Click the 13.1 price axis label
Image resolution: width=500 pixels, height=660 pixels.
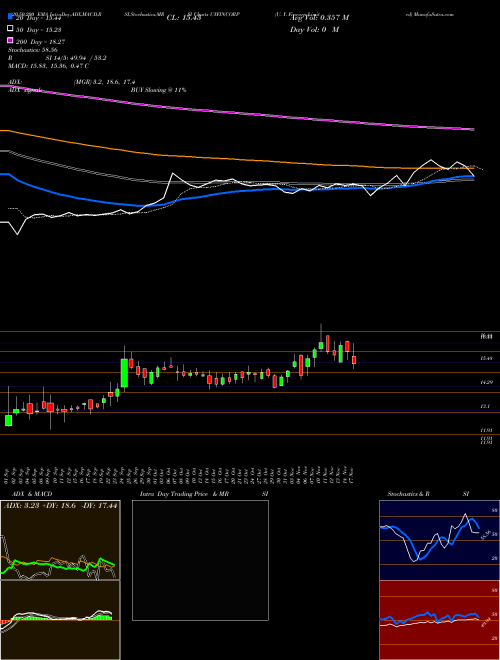click(486, 406)
